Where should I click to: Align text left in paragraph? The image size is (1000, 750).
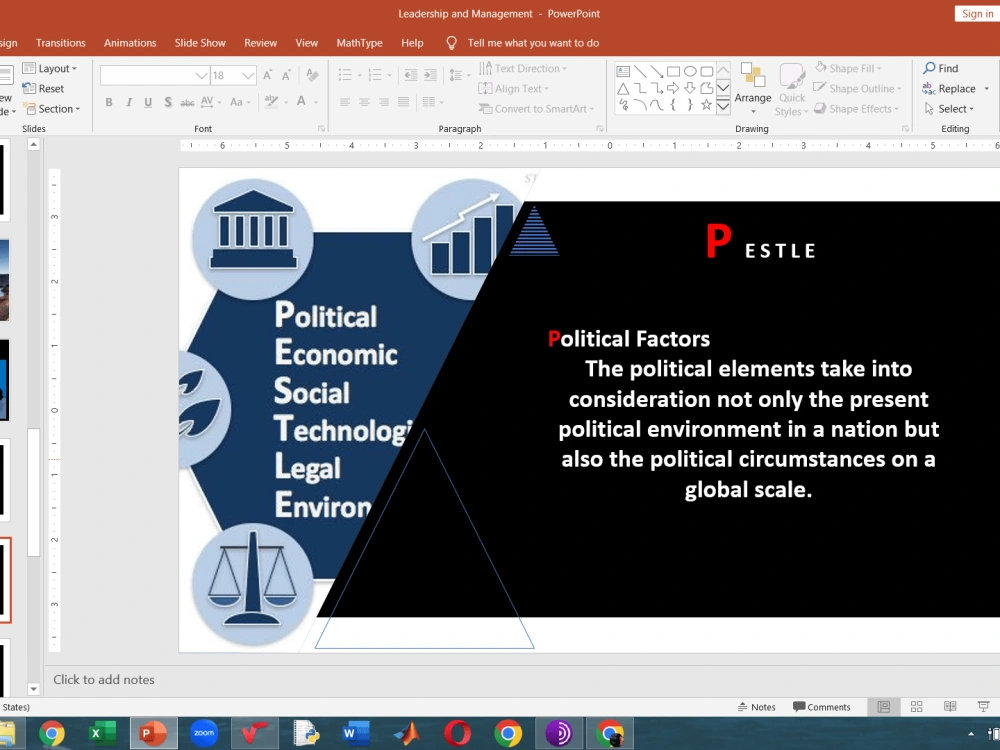[344, 102]
